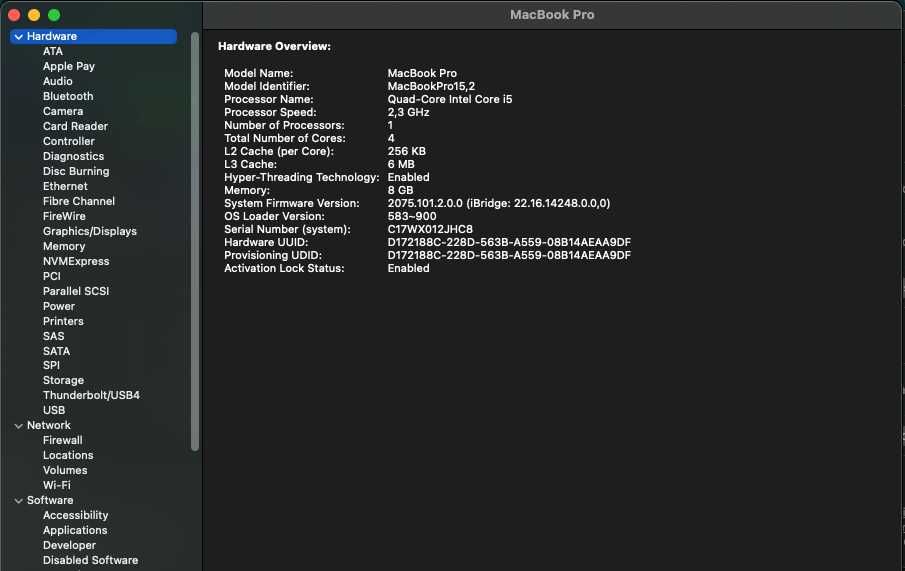This screenshot has width=905, height=571.
Task: Click the Activation Lock Status Enabled value
Action: [408, 268]
